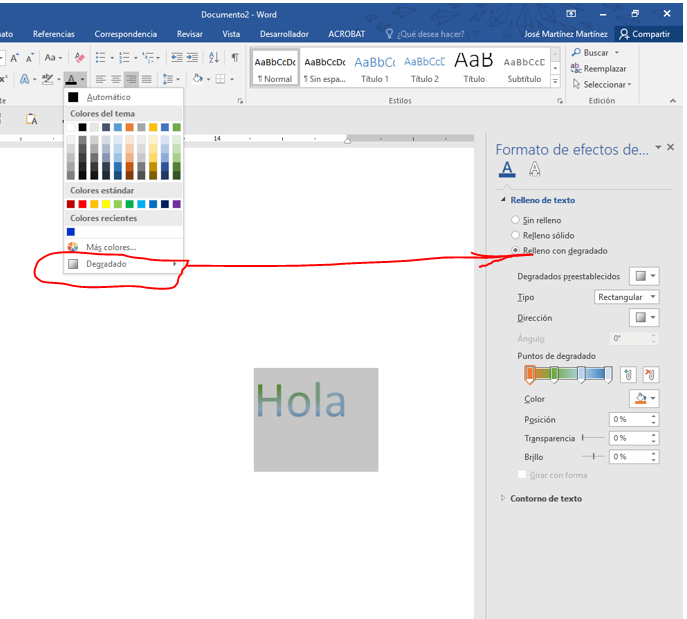Click the bullet list icon

coord(101,57)
